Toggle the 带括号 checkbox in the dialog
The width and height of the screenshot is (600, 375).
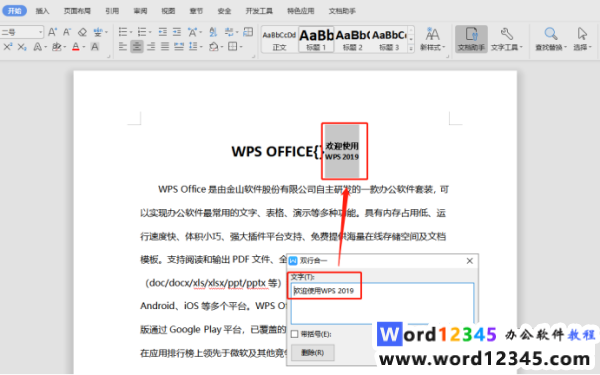tap(295, 334)
